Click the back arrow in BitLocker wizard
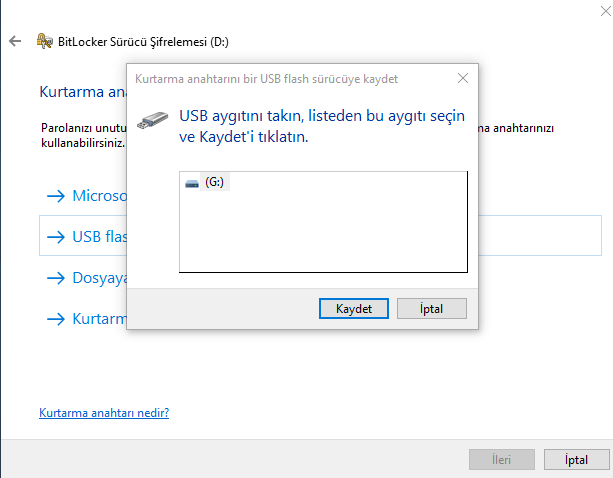This screenshot has height=478, width=613. coord(15,41)
